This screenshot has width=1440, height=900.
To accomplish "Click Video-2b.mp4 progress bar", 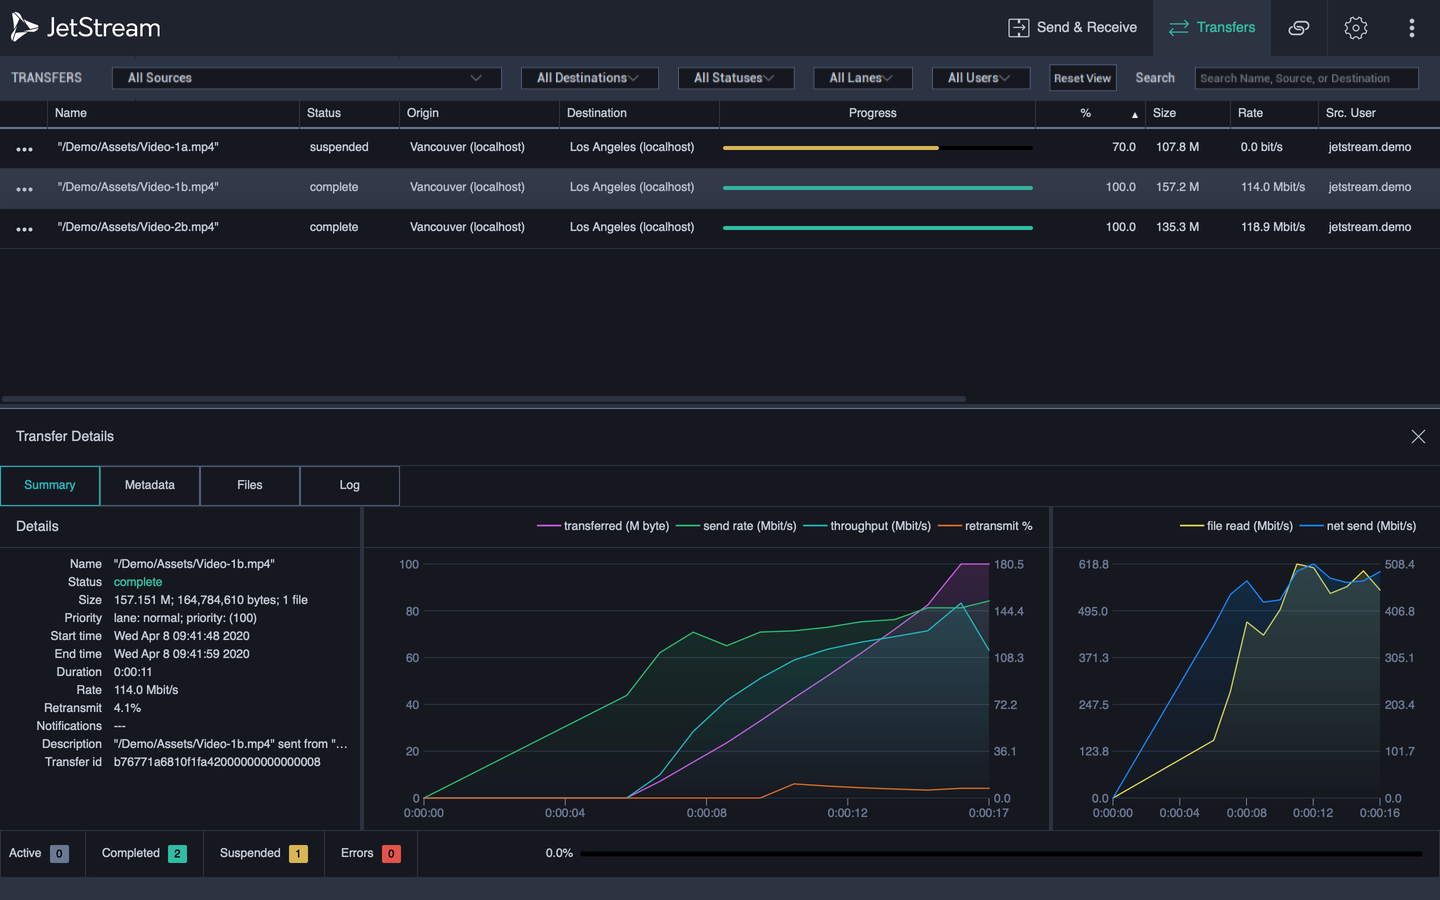I will (x=878, y=228).
